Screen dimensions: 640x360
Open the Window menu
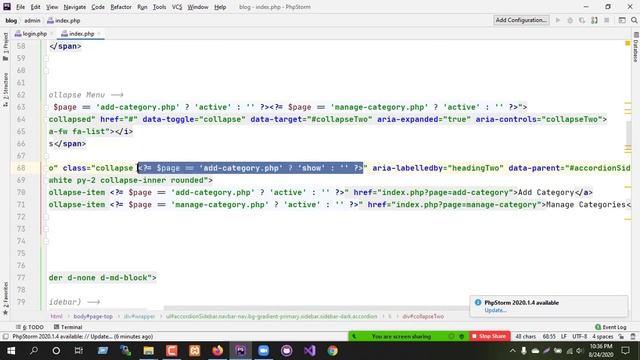pyautogui.click(x=198, y=7)
